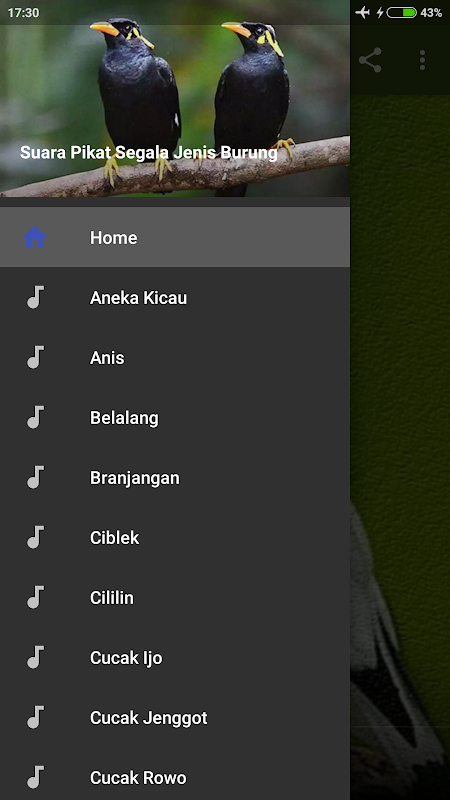The image size is (450, 800).
Task: Tap music note icon beside Anis
Action: (x=35, y=357)
